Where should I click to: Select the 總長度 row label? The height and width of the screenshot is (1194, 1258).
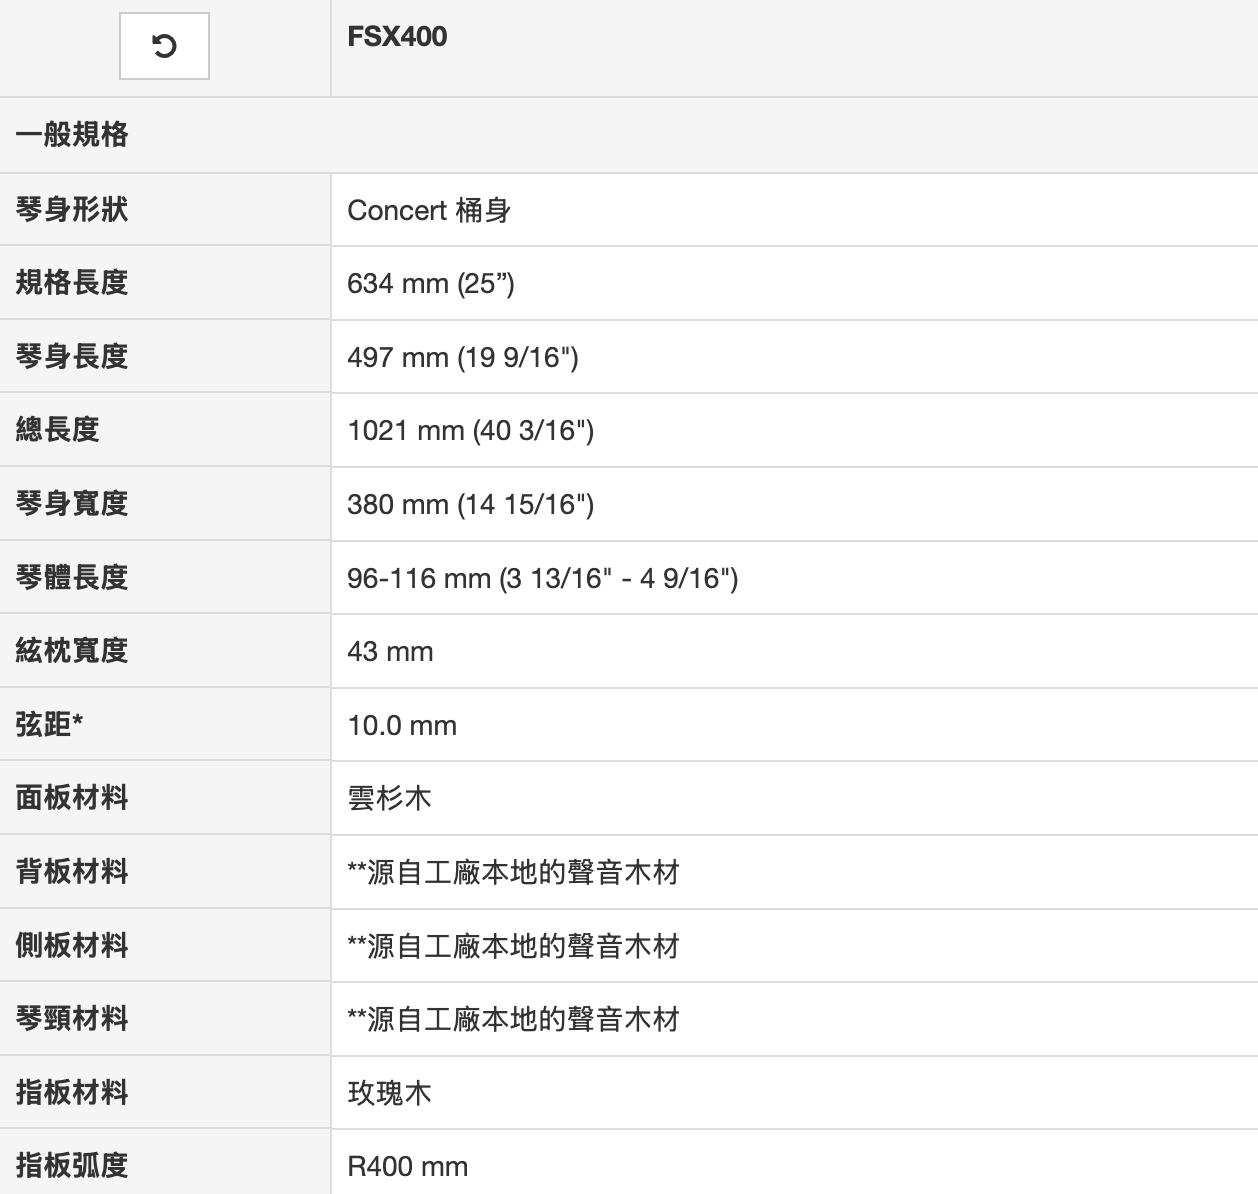point(58,430)
